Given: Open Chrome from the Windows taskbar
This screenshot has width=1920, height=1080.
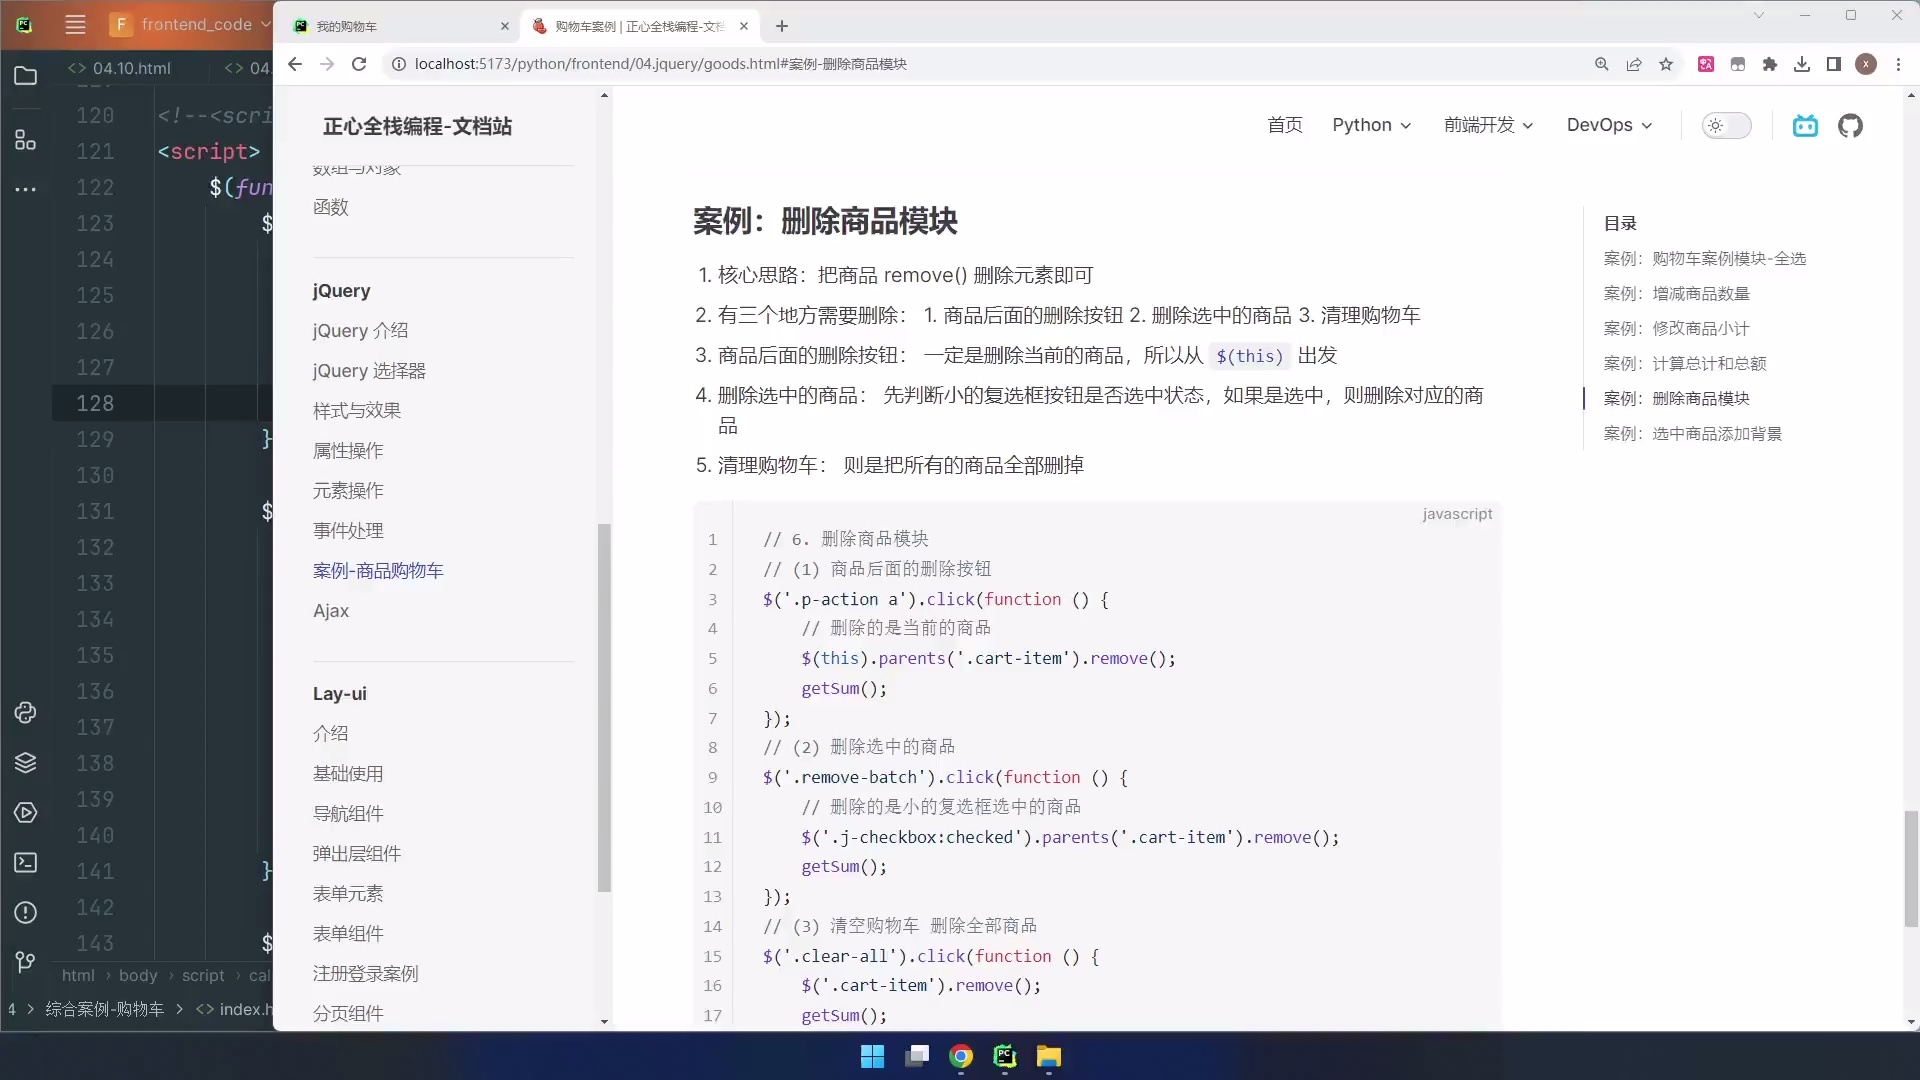Looking at the screenshot, I should pyautogui.click(x=961, y=1056).
